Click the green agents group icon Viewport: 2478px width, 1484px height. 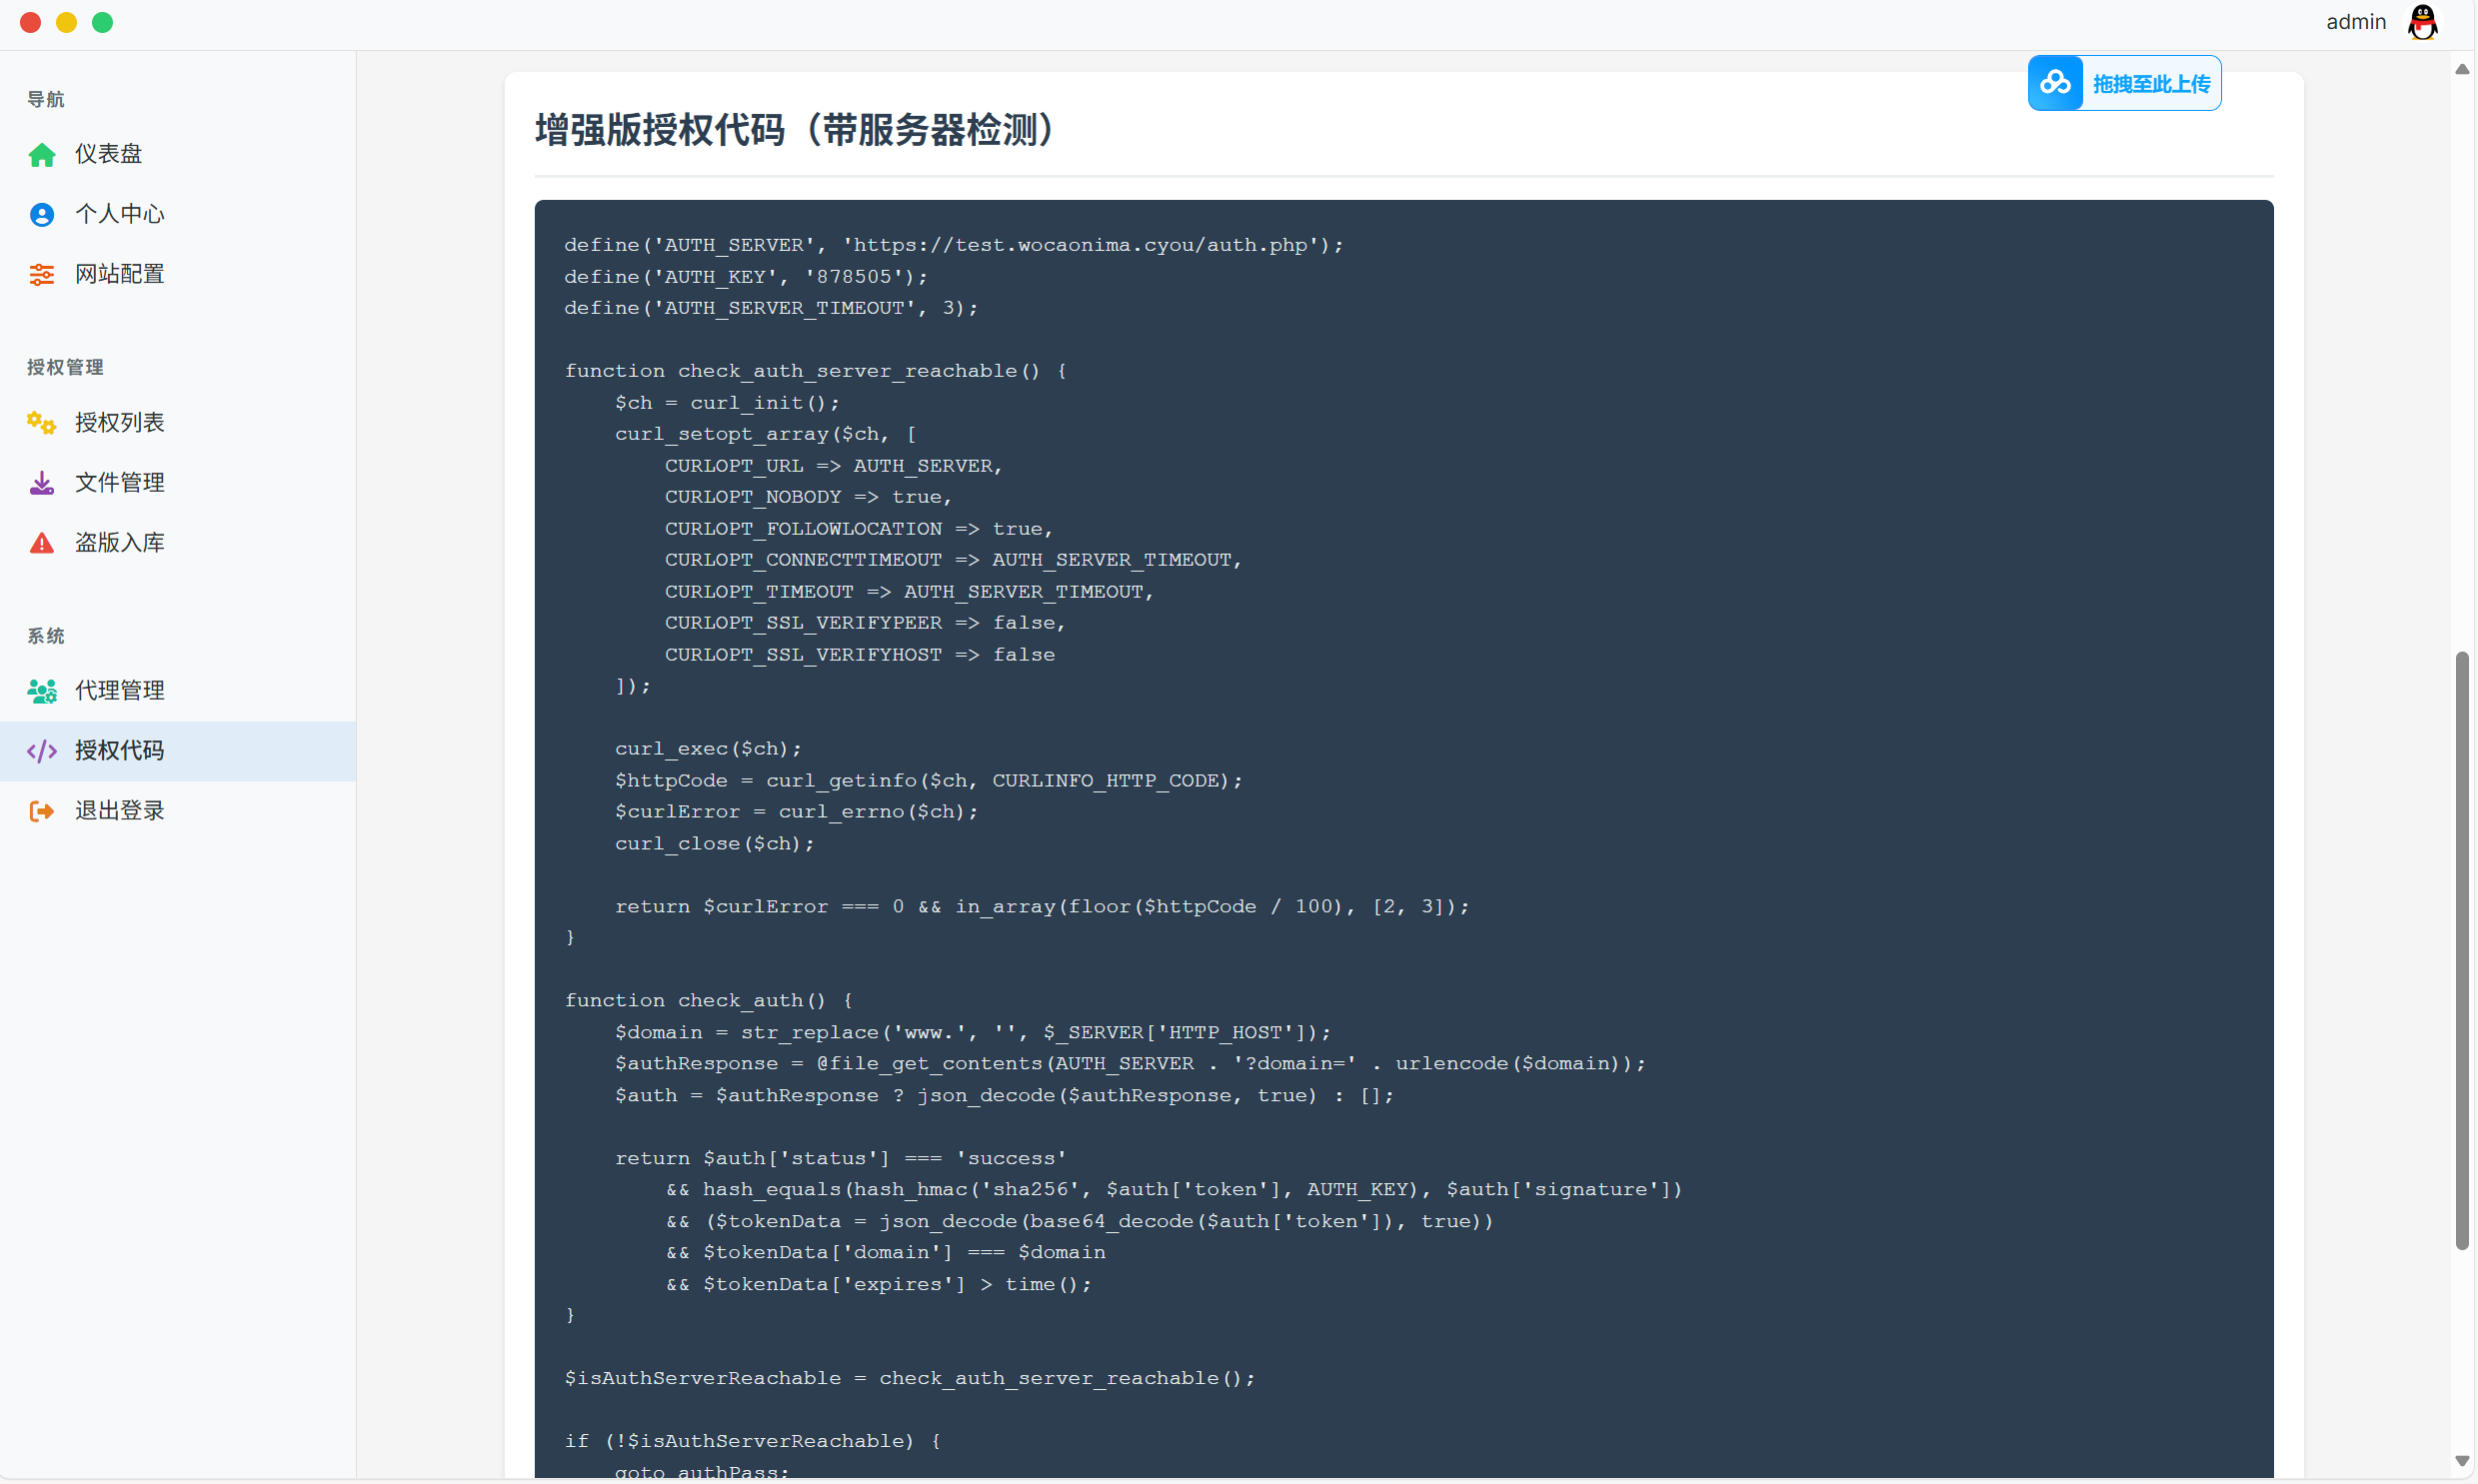coord(42,691)
